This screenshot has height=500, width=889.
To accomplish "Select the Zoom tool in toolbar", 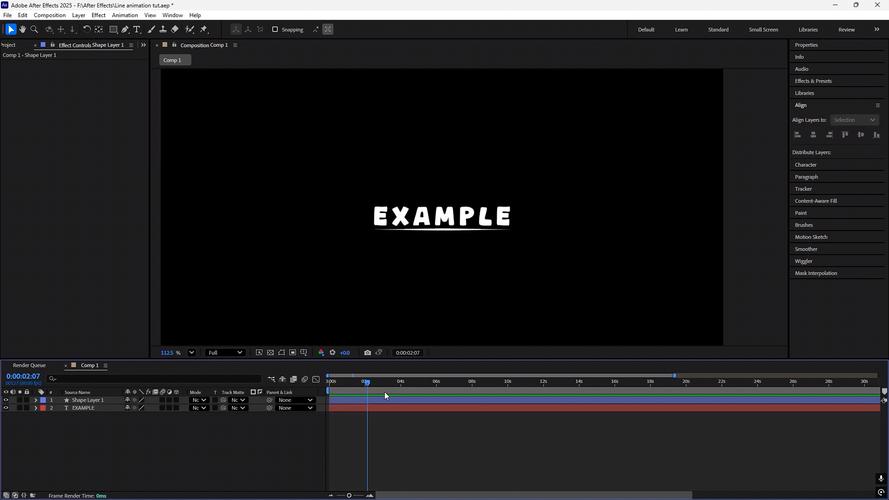I will coord(34,29).
